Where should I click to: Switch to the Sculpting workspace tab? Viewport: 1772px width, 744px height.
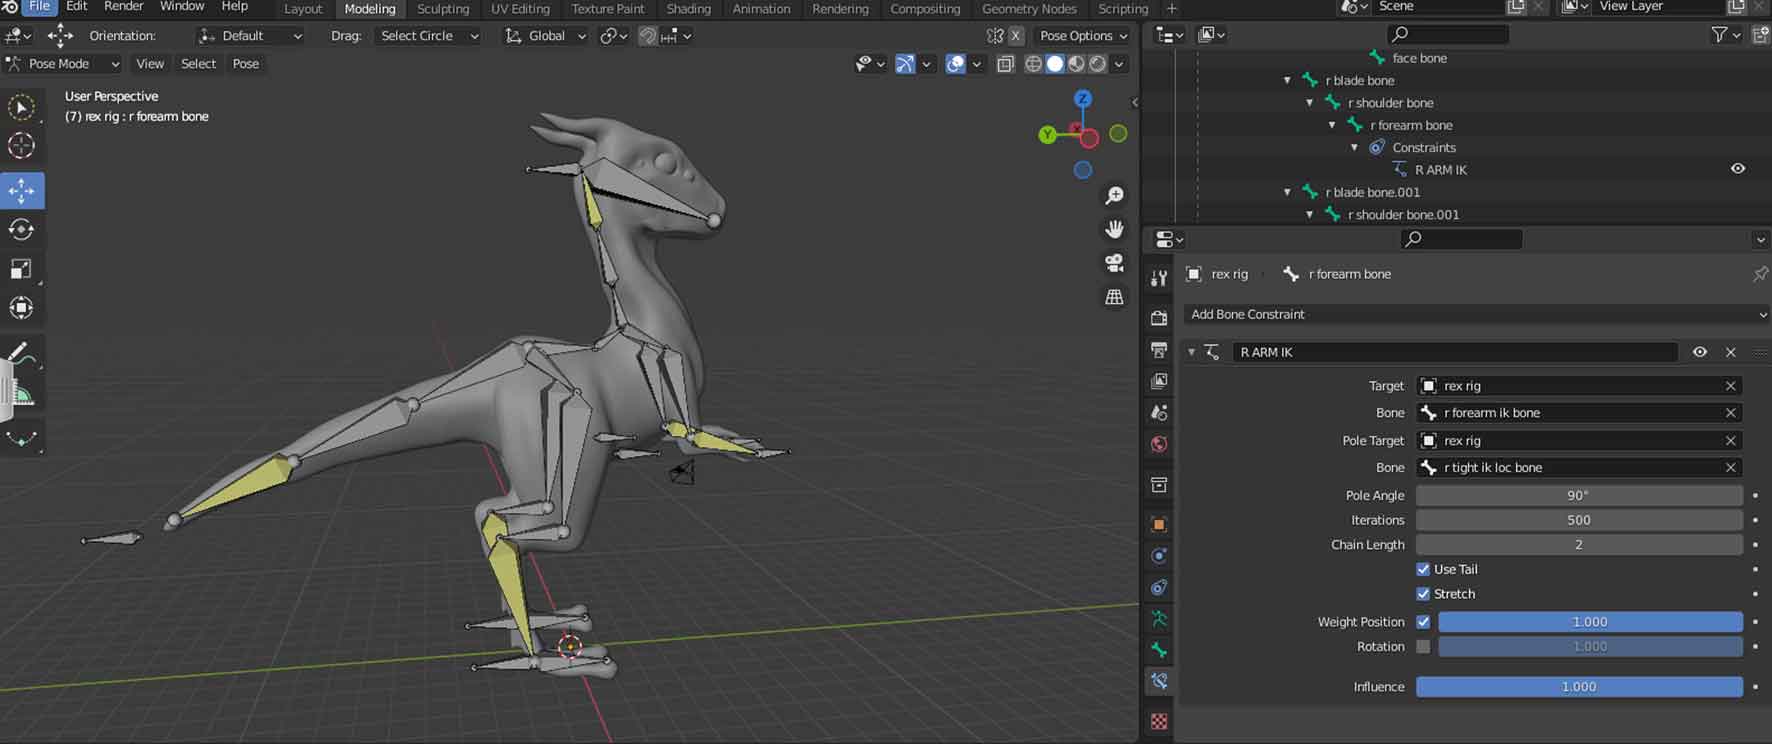(x=442, y=9)
